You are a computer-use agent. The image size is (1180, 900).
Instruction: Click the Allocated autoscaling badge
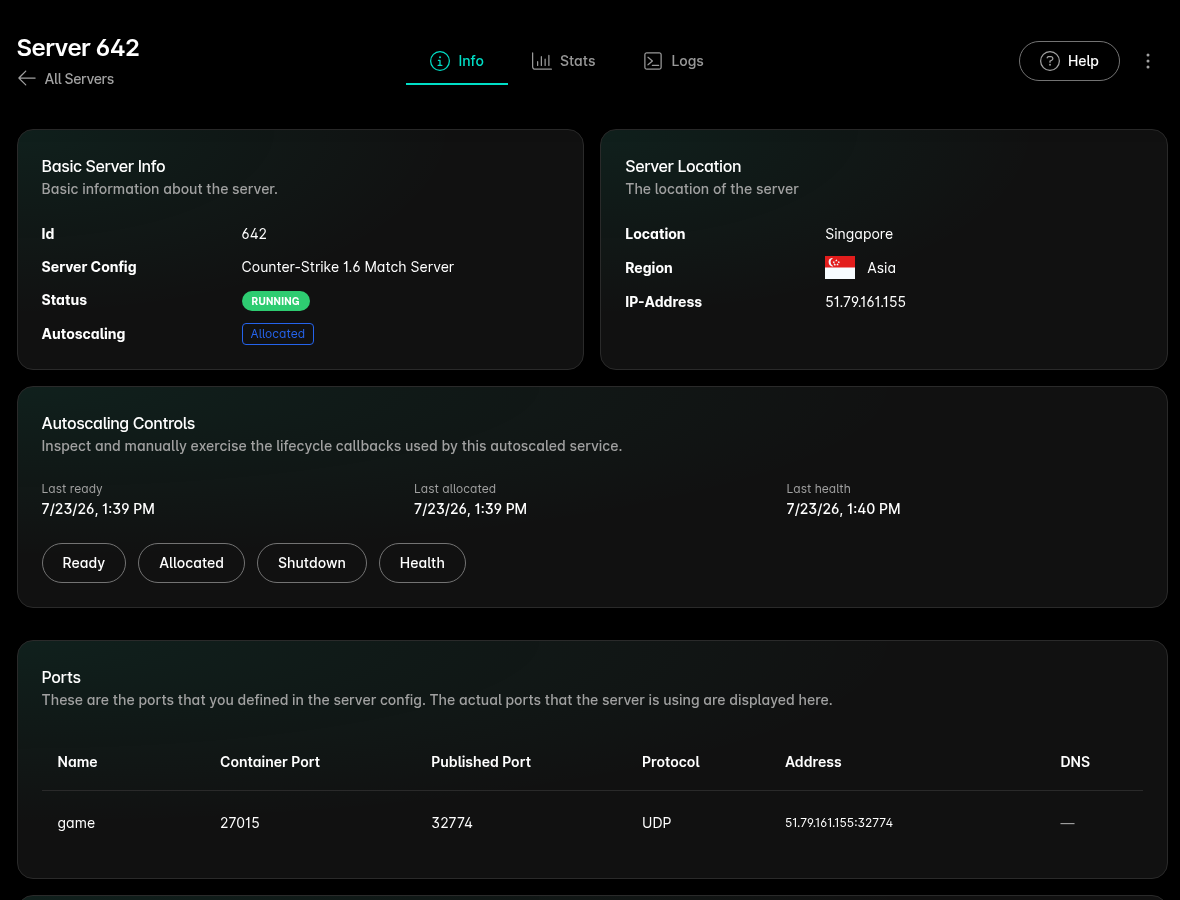point(278,334)
